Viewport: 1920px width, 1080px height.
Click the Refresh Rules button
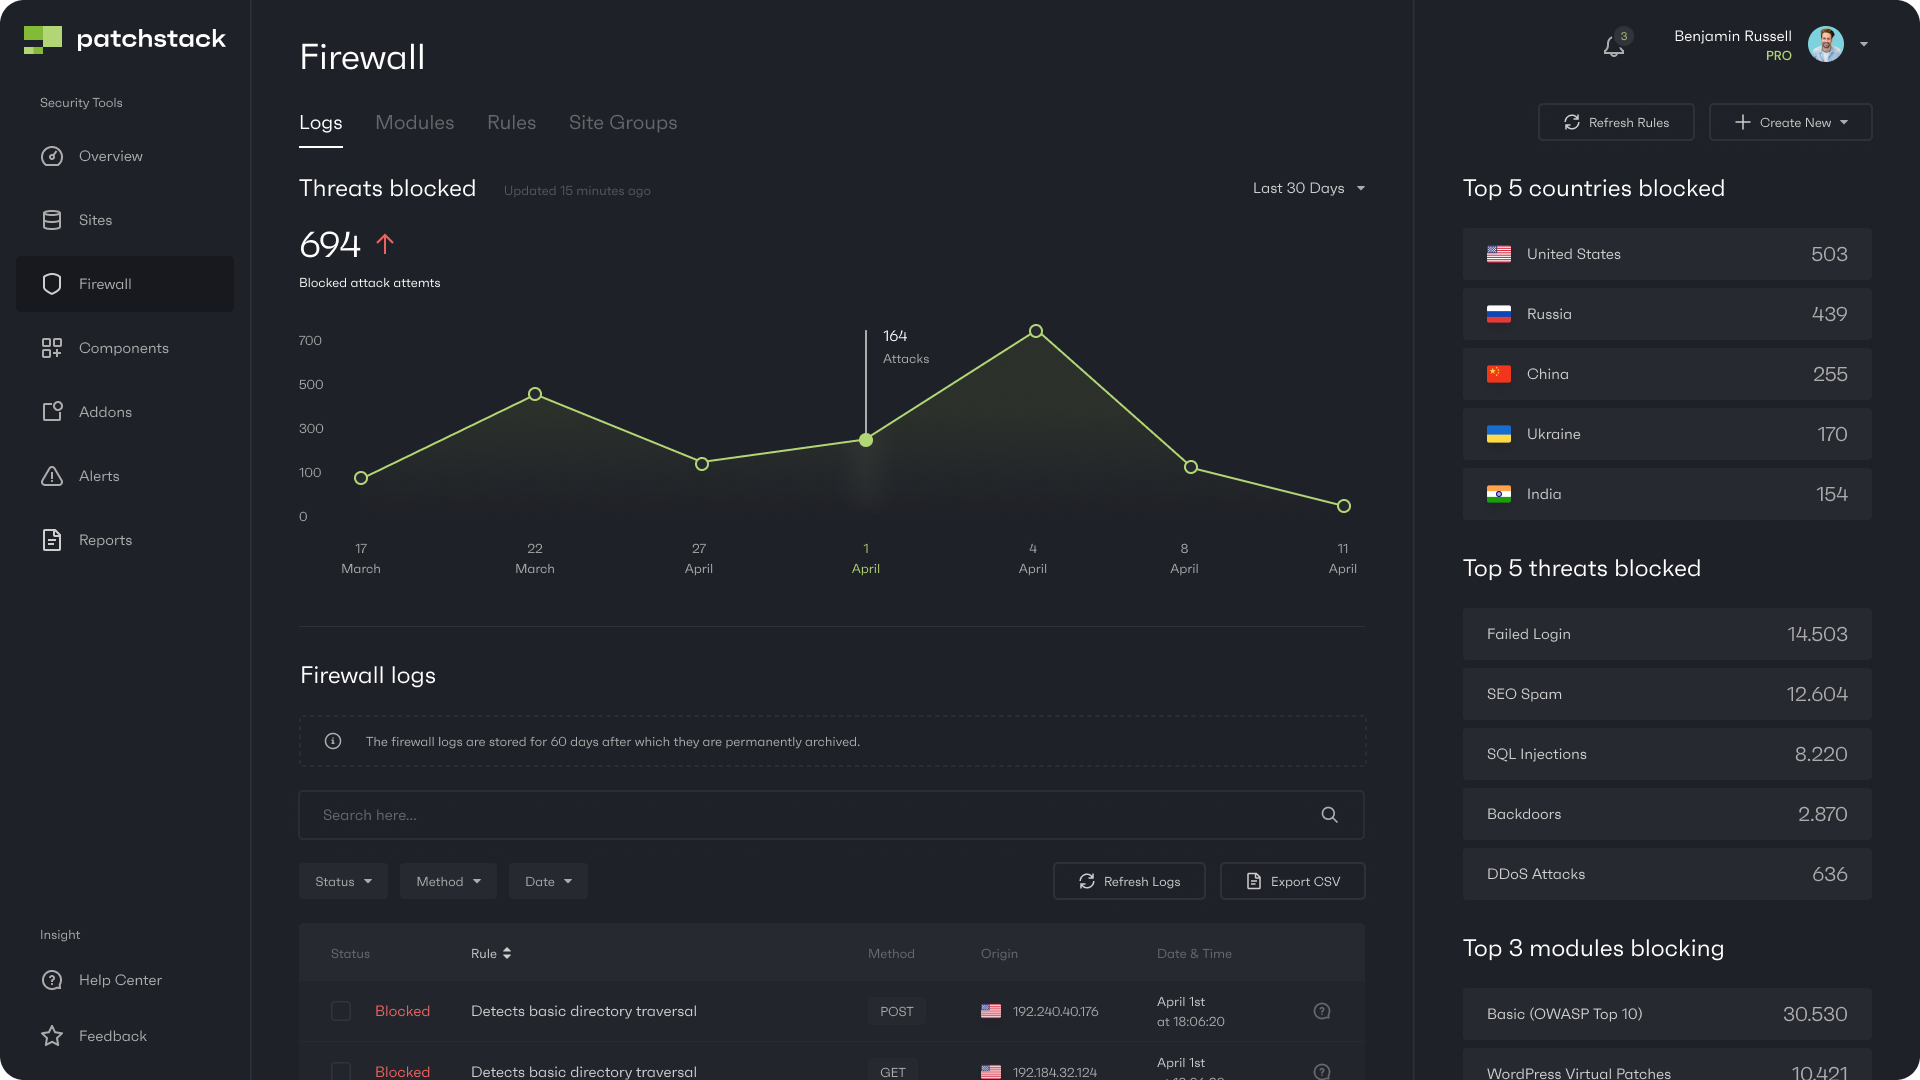coord(1616,122)
